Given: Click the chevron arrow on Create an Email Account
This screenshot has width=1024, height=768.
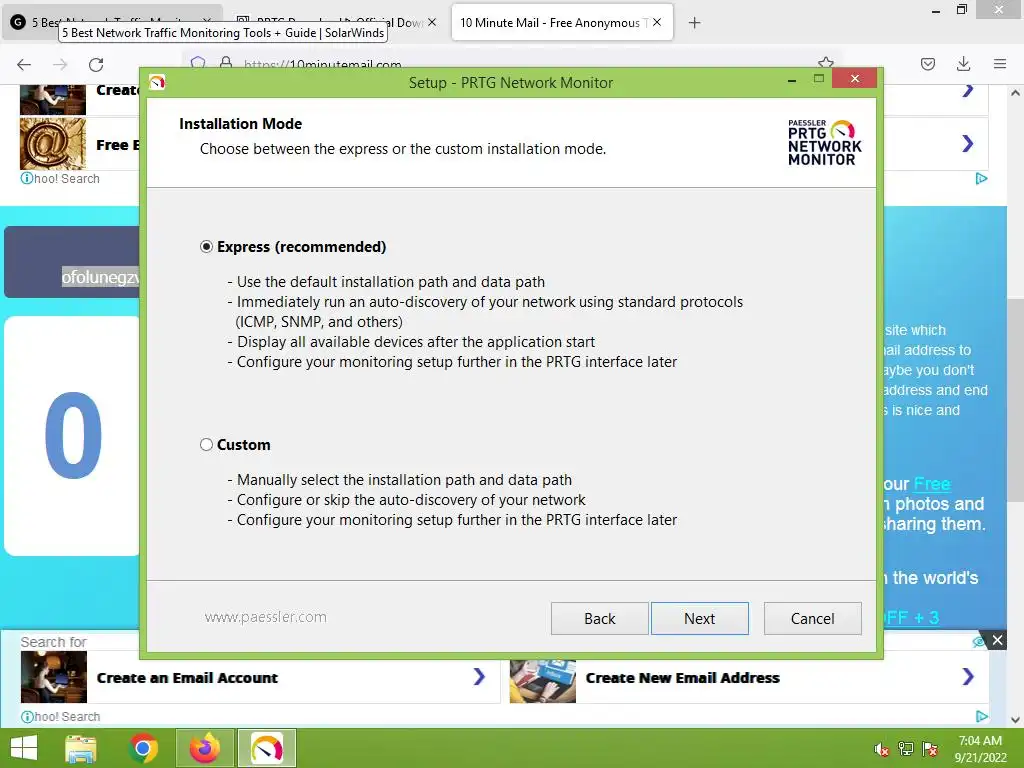Looking at the screenshot, I should (x=479, y=677).
